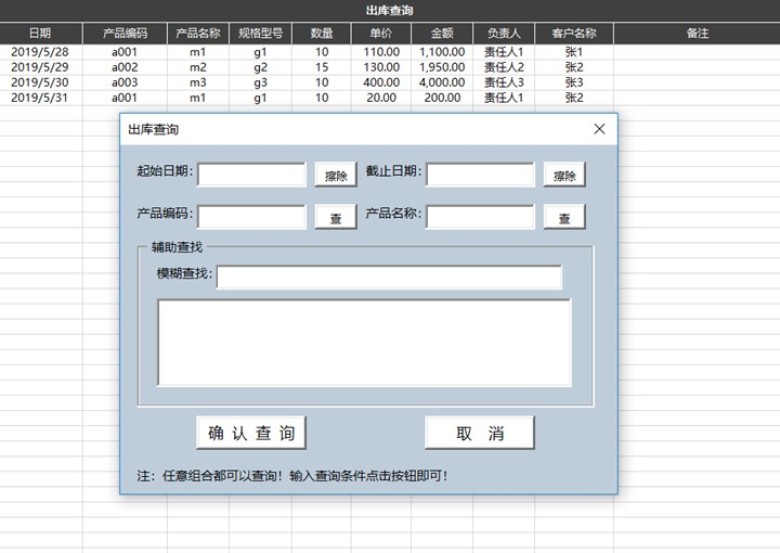780x553 pixels.
Task: Select product name cell m3
Action: [198, 83]
